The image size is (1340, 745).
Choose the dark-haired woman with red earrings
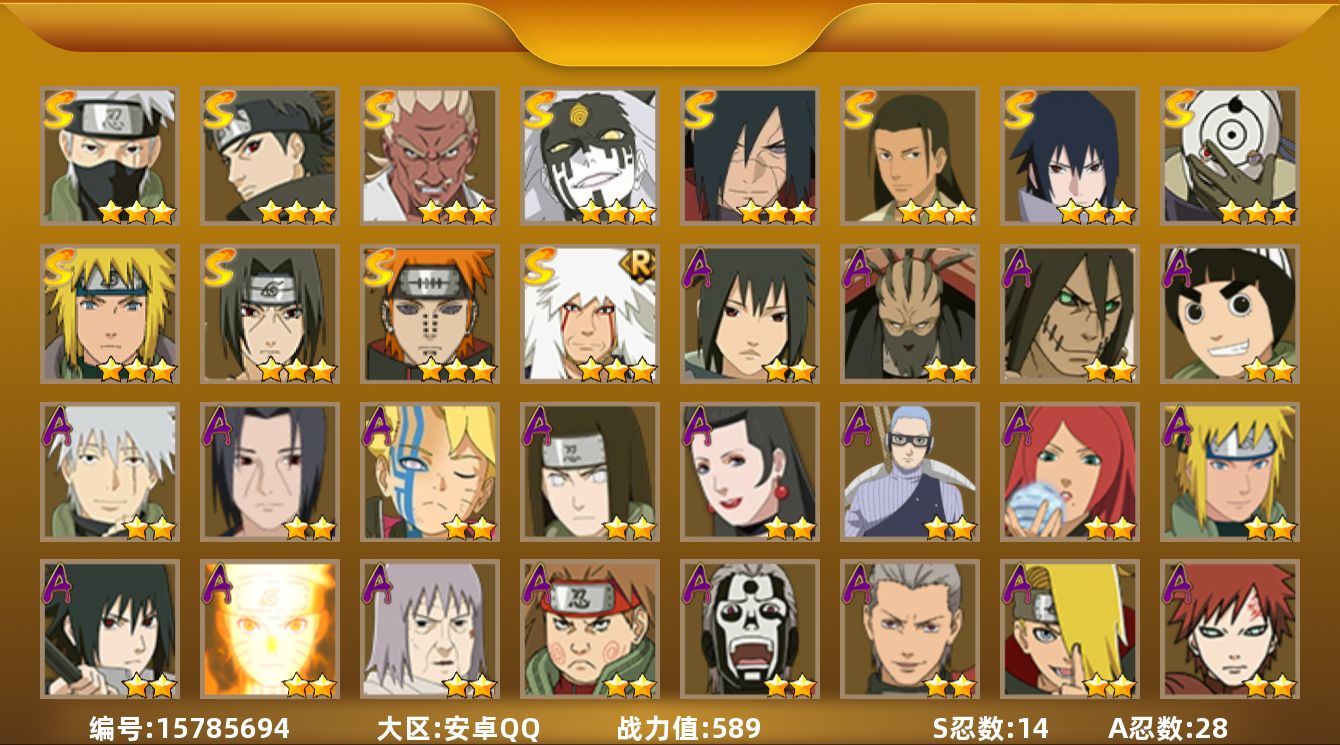tap(750, 471)
